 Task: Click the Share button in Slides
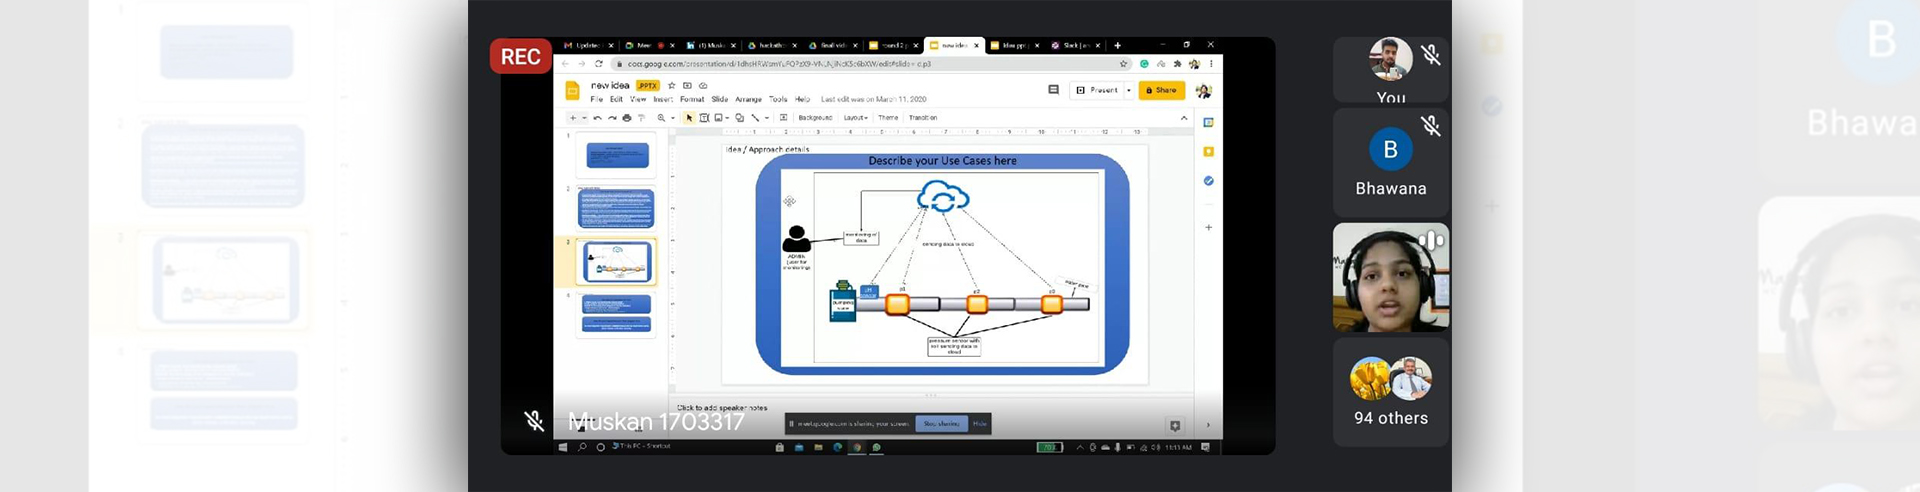pyautogui.click(x=1161, y=90)
